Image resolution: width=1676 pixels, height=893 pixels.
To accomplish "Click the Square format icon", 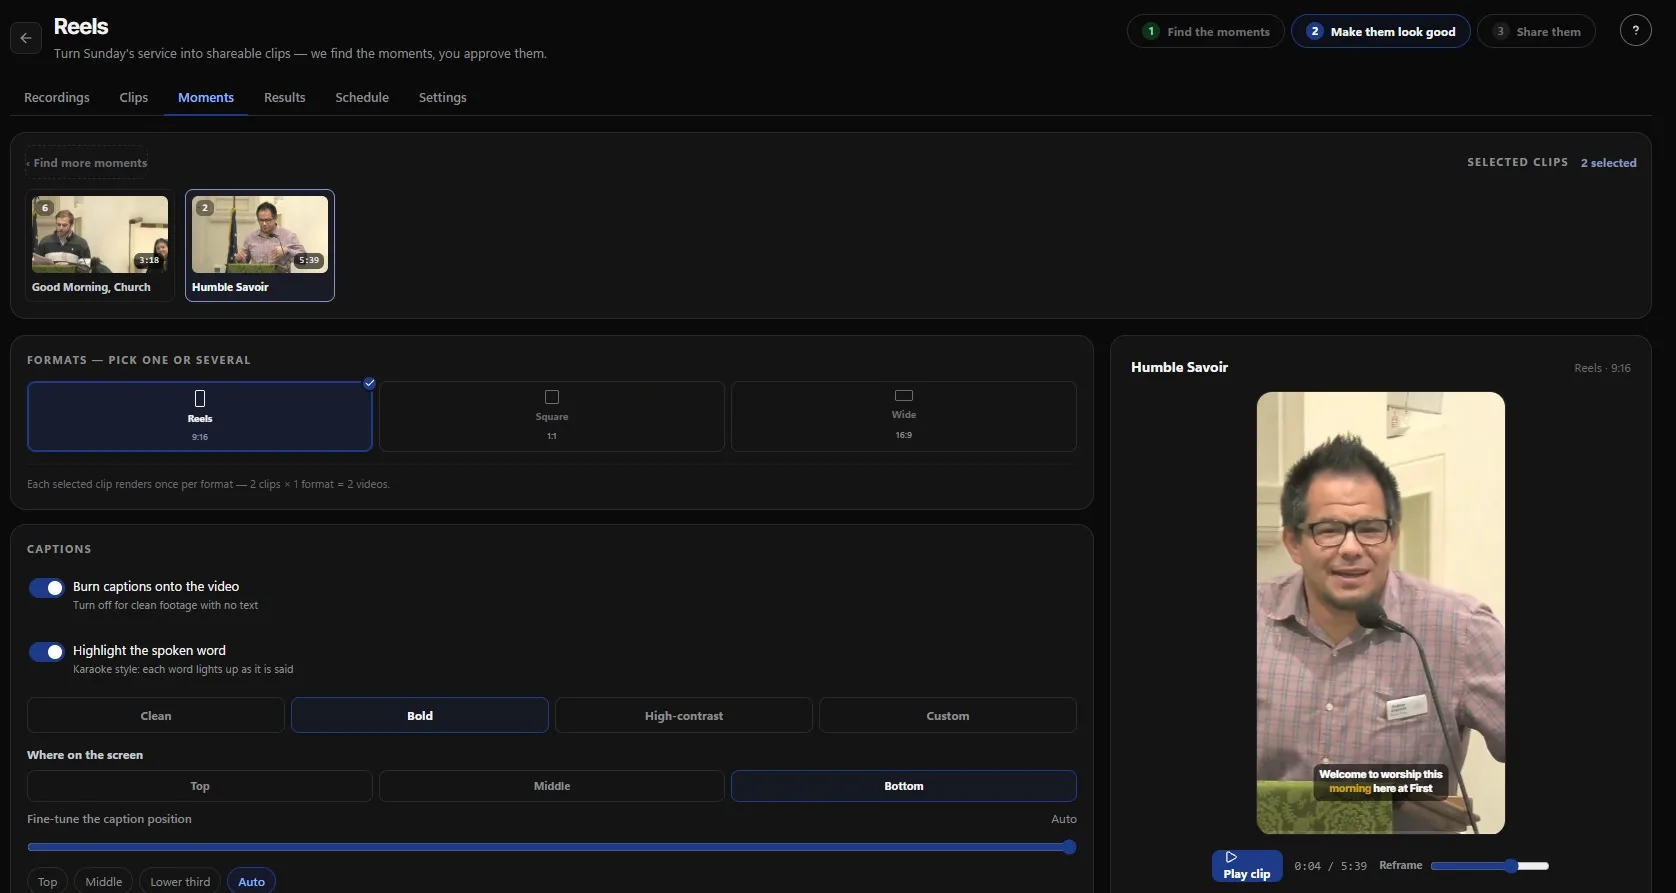I will [x=552, y=397].
